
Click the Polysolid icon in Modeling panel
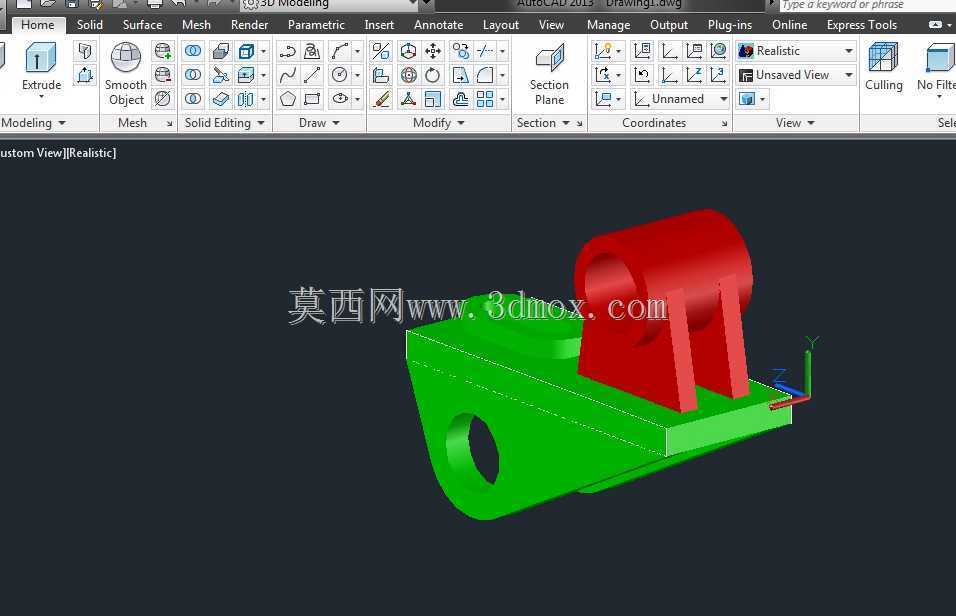pyautogui.click(x=85, y=51)
